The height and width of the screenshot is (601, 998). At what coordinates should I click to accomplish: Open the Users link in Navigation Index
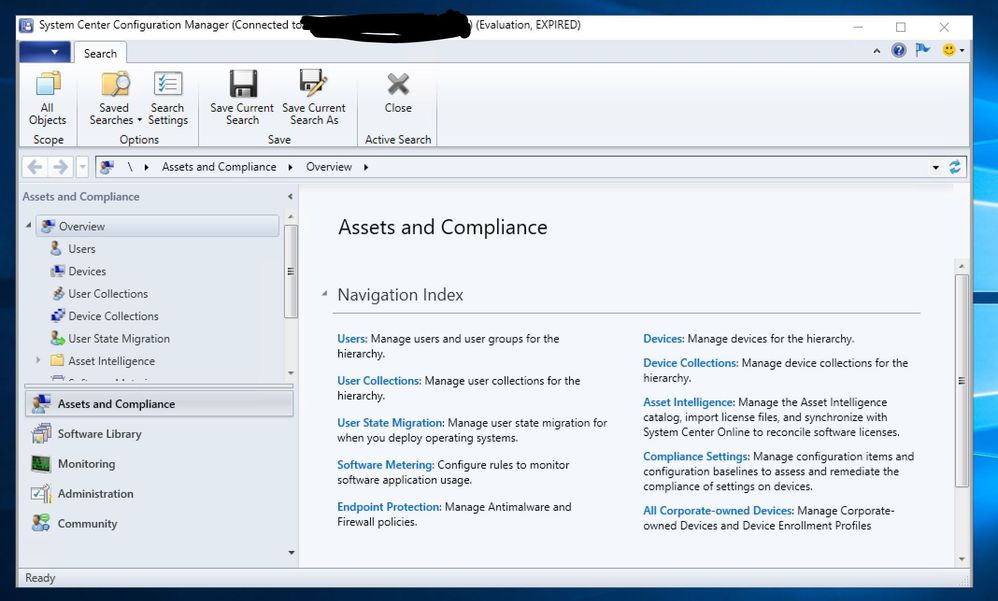click(x=352, y=339)
